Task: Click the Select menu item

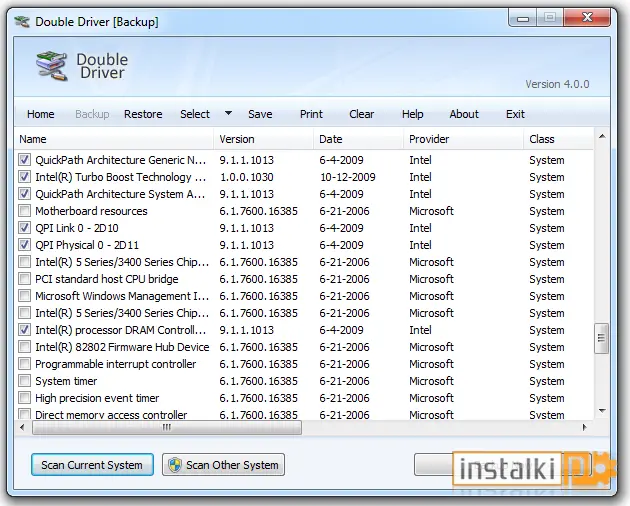Action: click(x=195, y=114)
